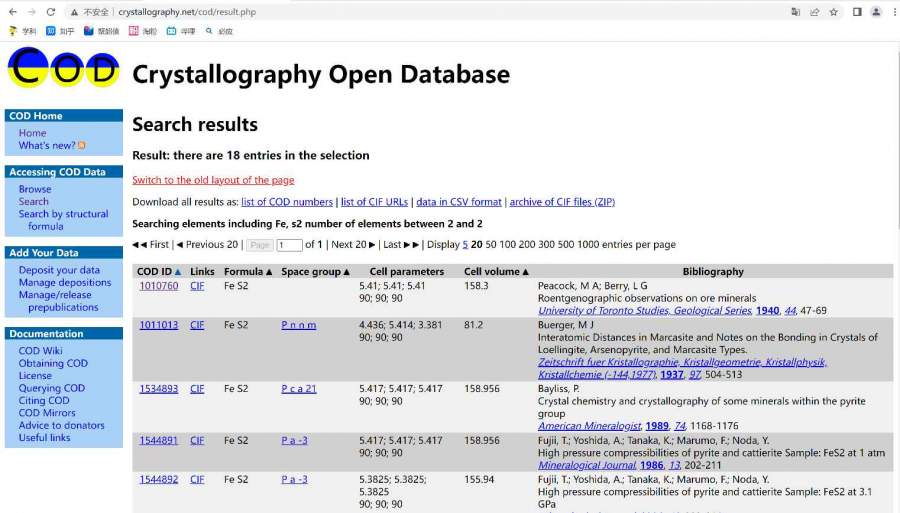Open Manage/release prepublications link
The width and height of the screenshot is (900, 513).
pos(58,301)
